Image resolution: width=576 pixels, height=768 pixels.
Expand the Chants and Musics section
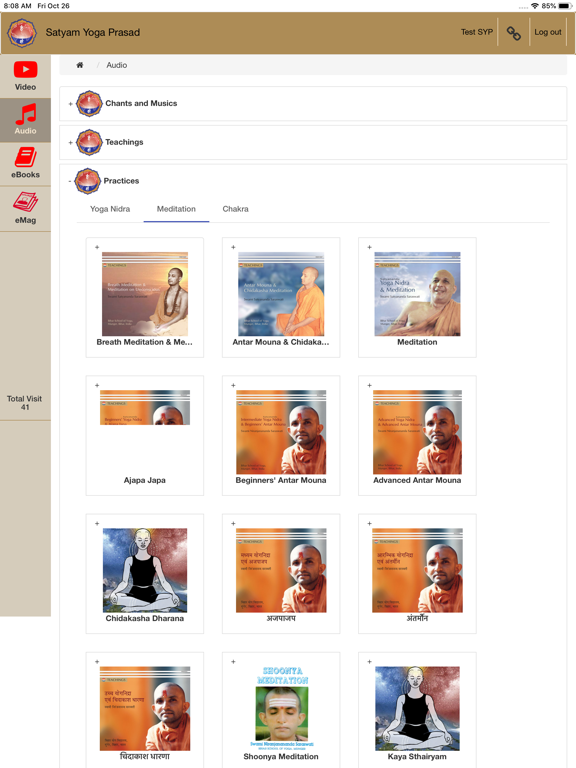[x=71, y=104]
